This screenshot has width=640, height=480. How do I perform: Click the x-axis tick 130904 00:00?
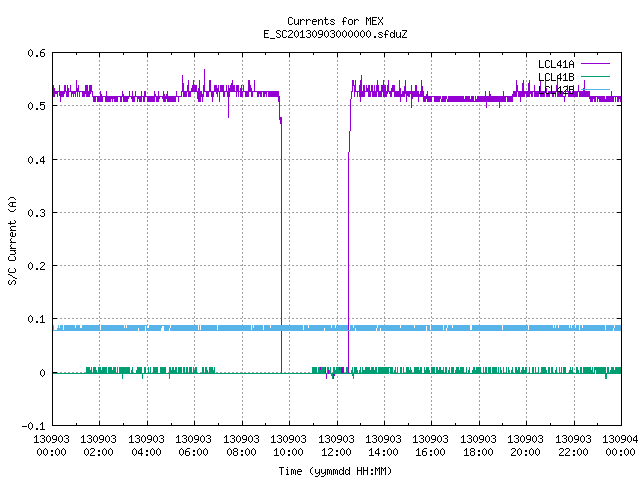pyautogui.click(x=620, y=446)
